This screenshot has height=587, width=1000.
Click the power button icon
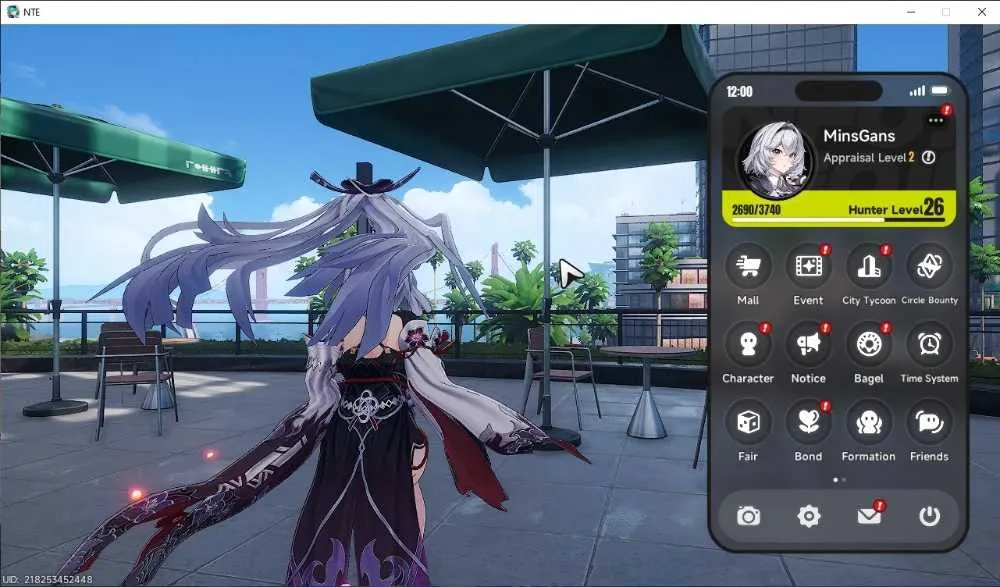click(929, 516)
